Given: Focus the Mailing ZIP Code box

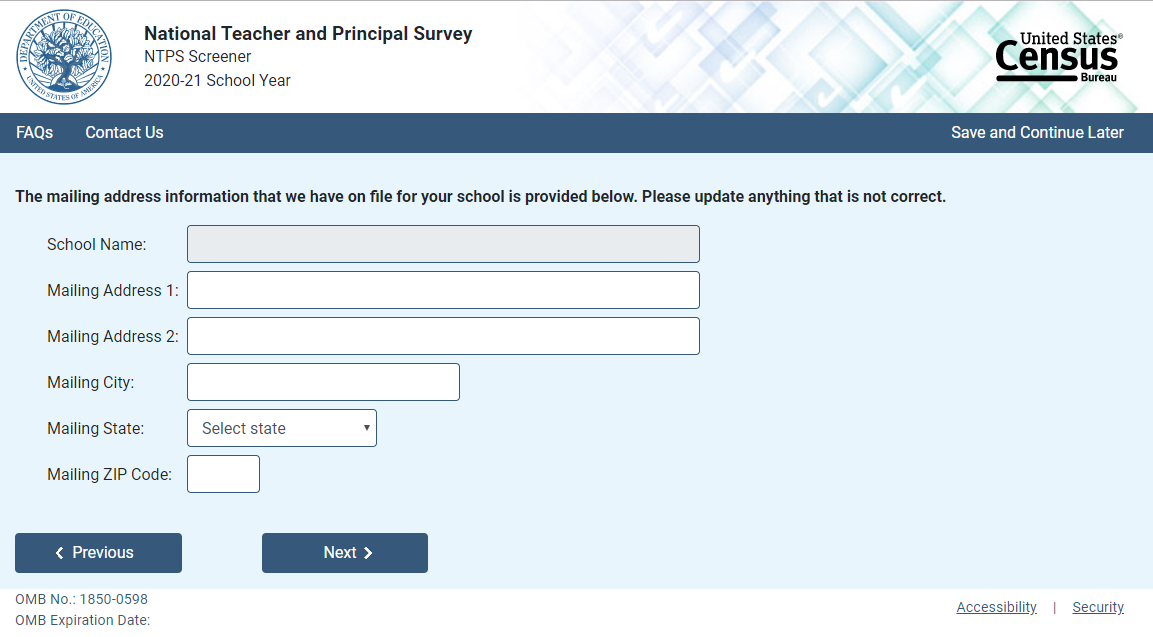Looking at the screenshot, I should point(223,474).
